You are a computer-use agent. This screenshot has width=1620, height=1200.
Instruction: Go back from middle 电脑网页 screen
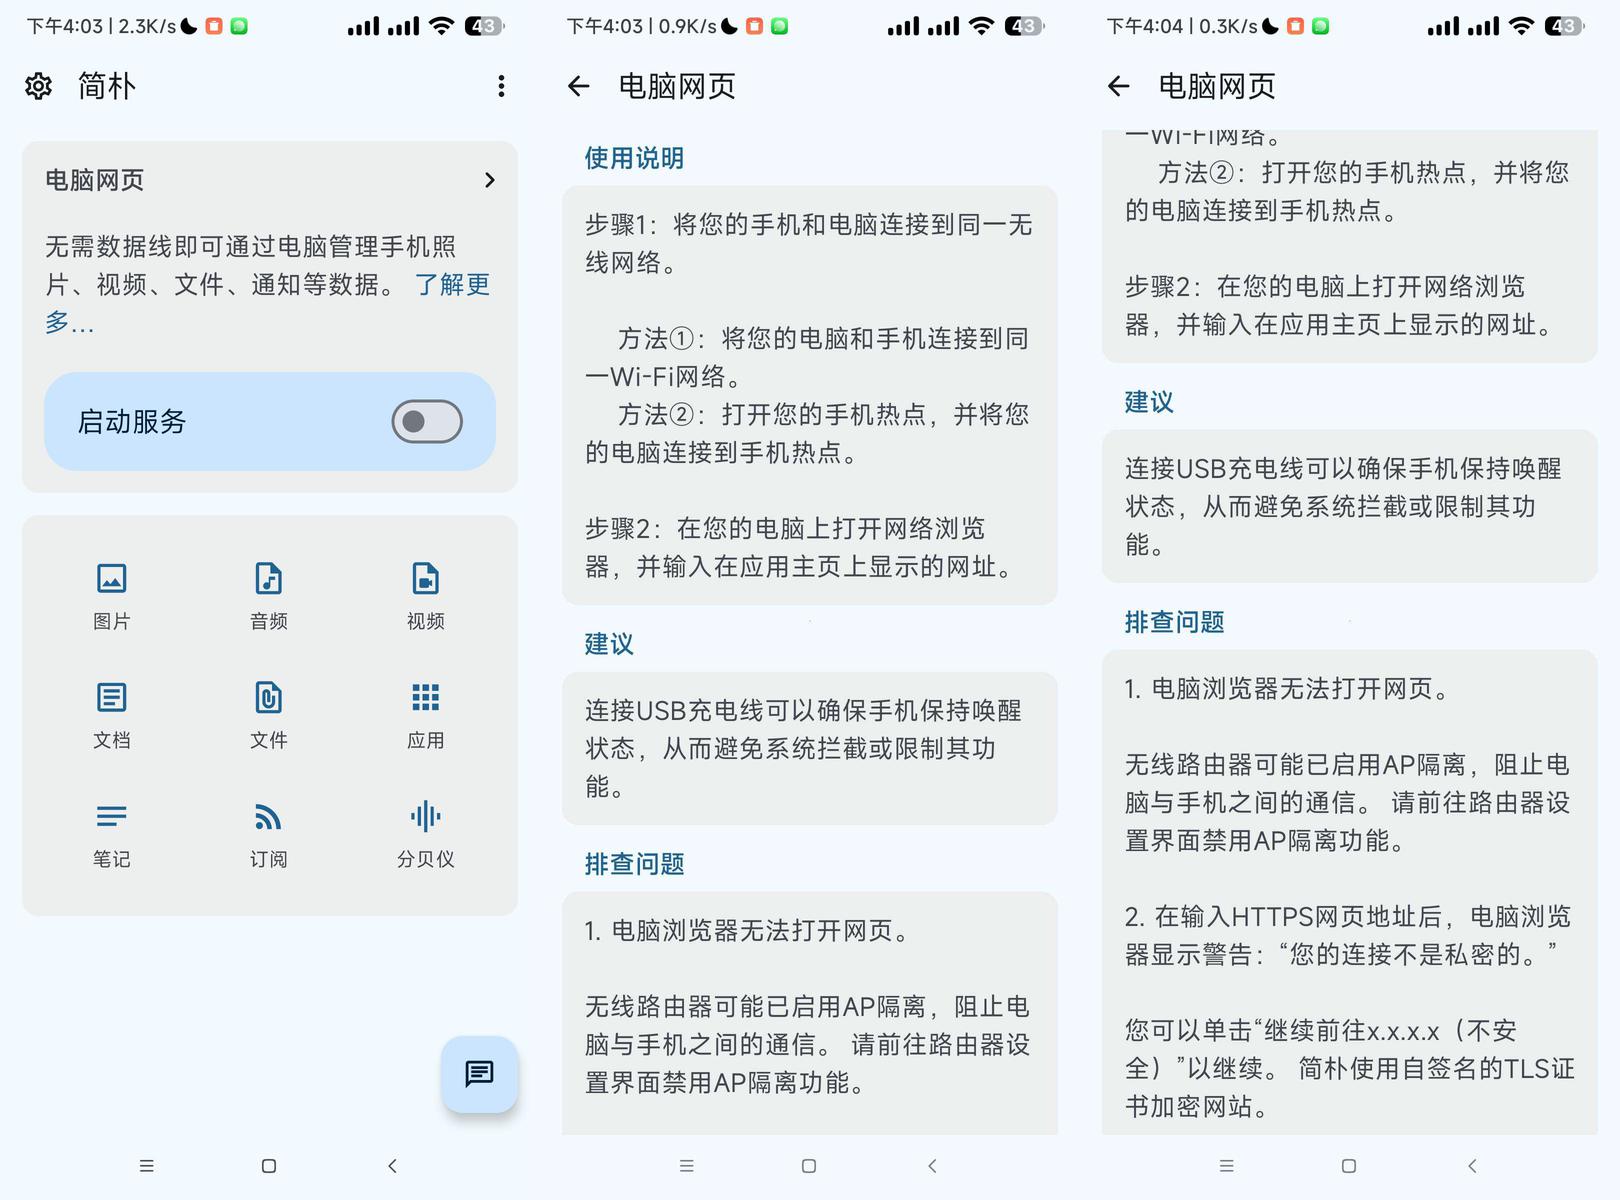point(578,87)
